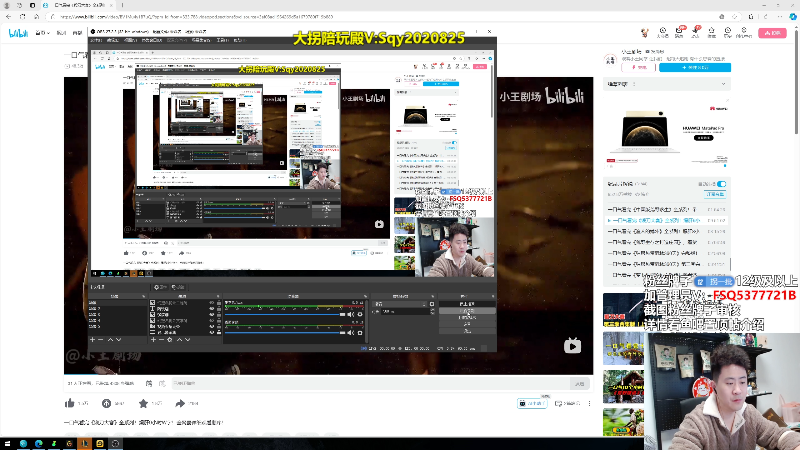Viewport: 800px width, 450px height.
Task: Toggle the danmaku display switch icon
Action: (x=148, y=383)
